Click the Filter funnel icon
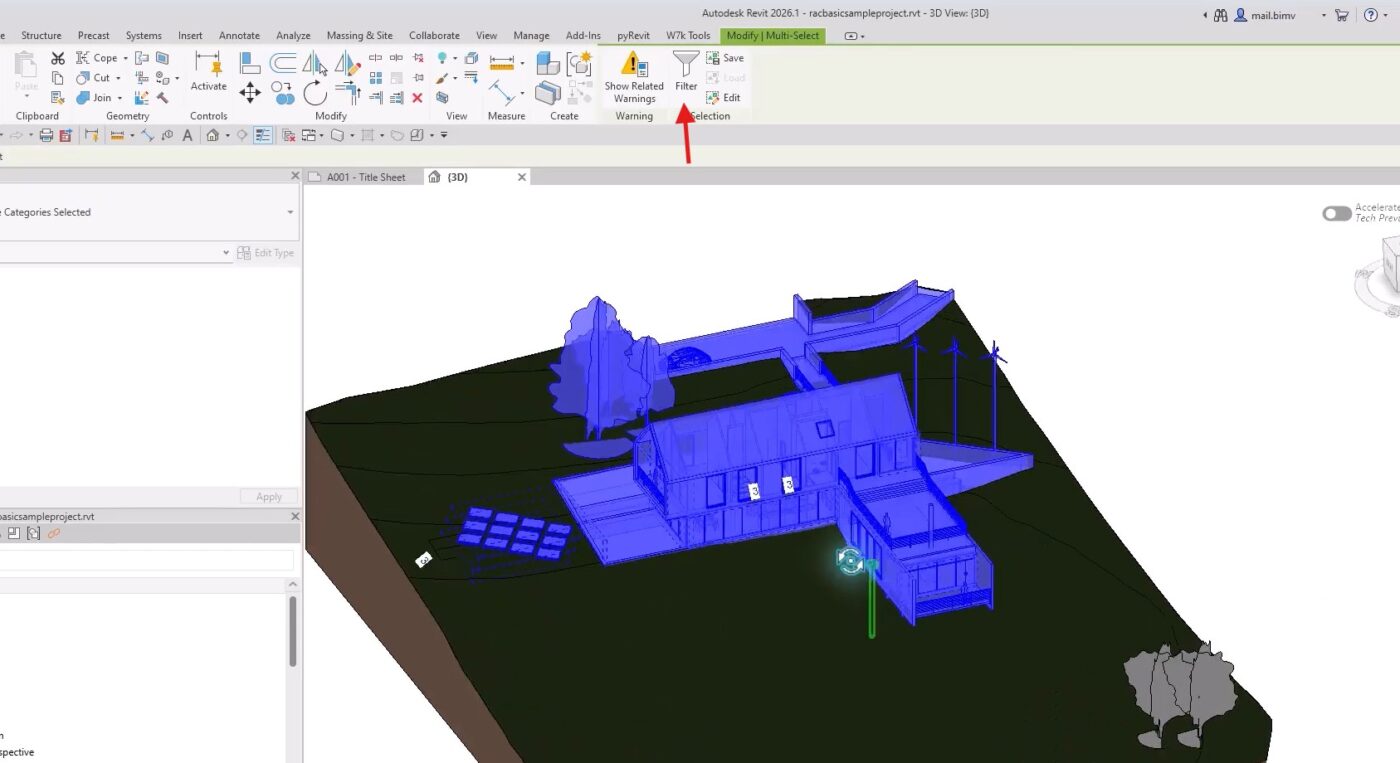The image size is (1400, 763). coord(685,66)
